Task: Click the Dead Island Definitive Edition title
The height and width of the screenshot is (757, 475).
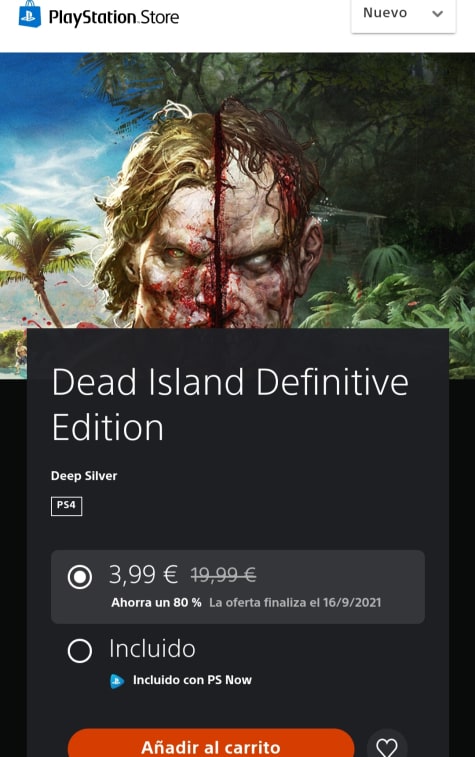Action: coord(230,405)
